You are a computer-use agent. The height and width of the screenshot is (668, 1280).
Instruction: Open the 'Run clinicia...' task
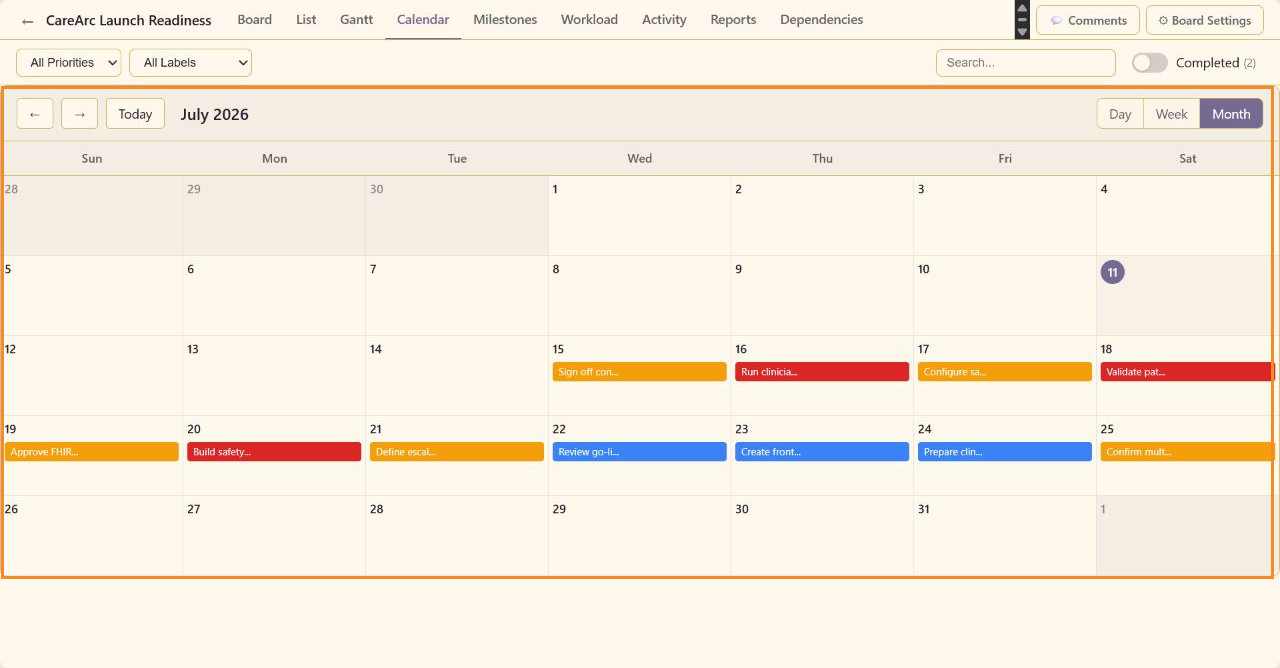[x=822, y=372]
